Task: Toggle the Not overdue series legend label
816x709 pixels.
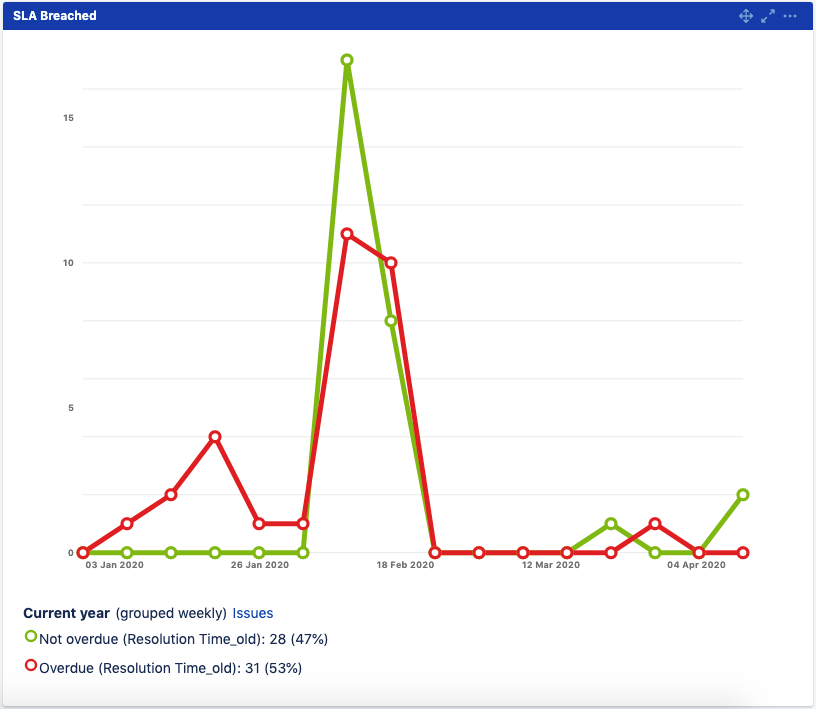Action: 183,639
